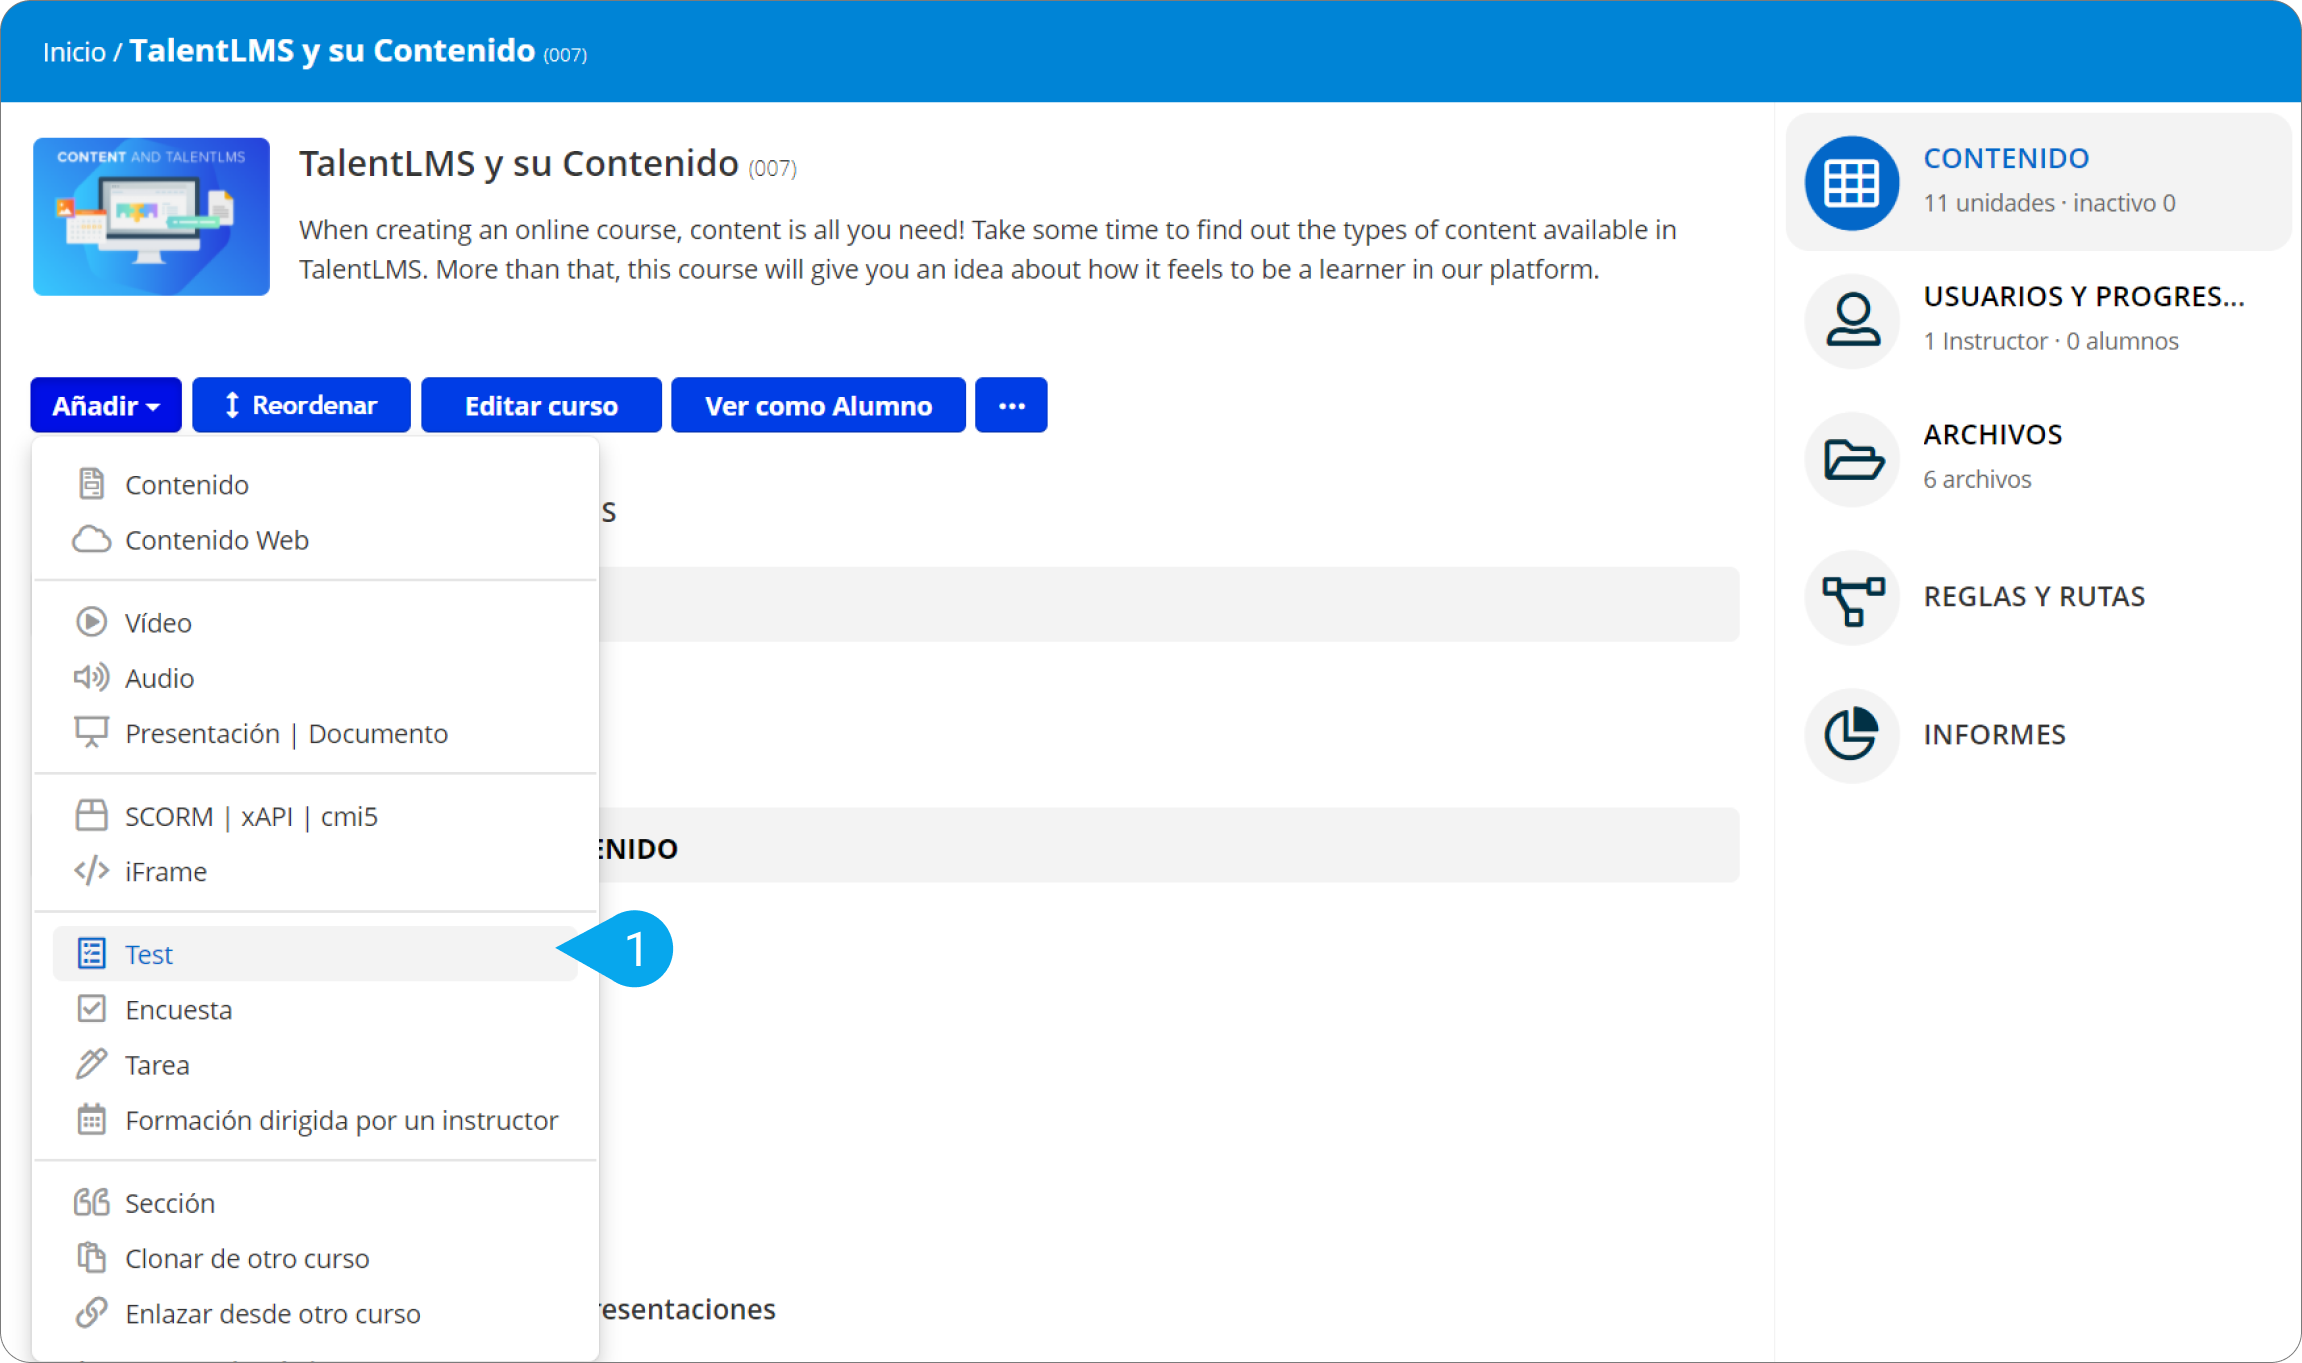The width and height of the screenshot is (2302, 1363).
Task: Click the chain link icon for Enlazar
Action: [91, 1312]
